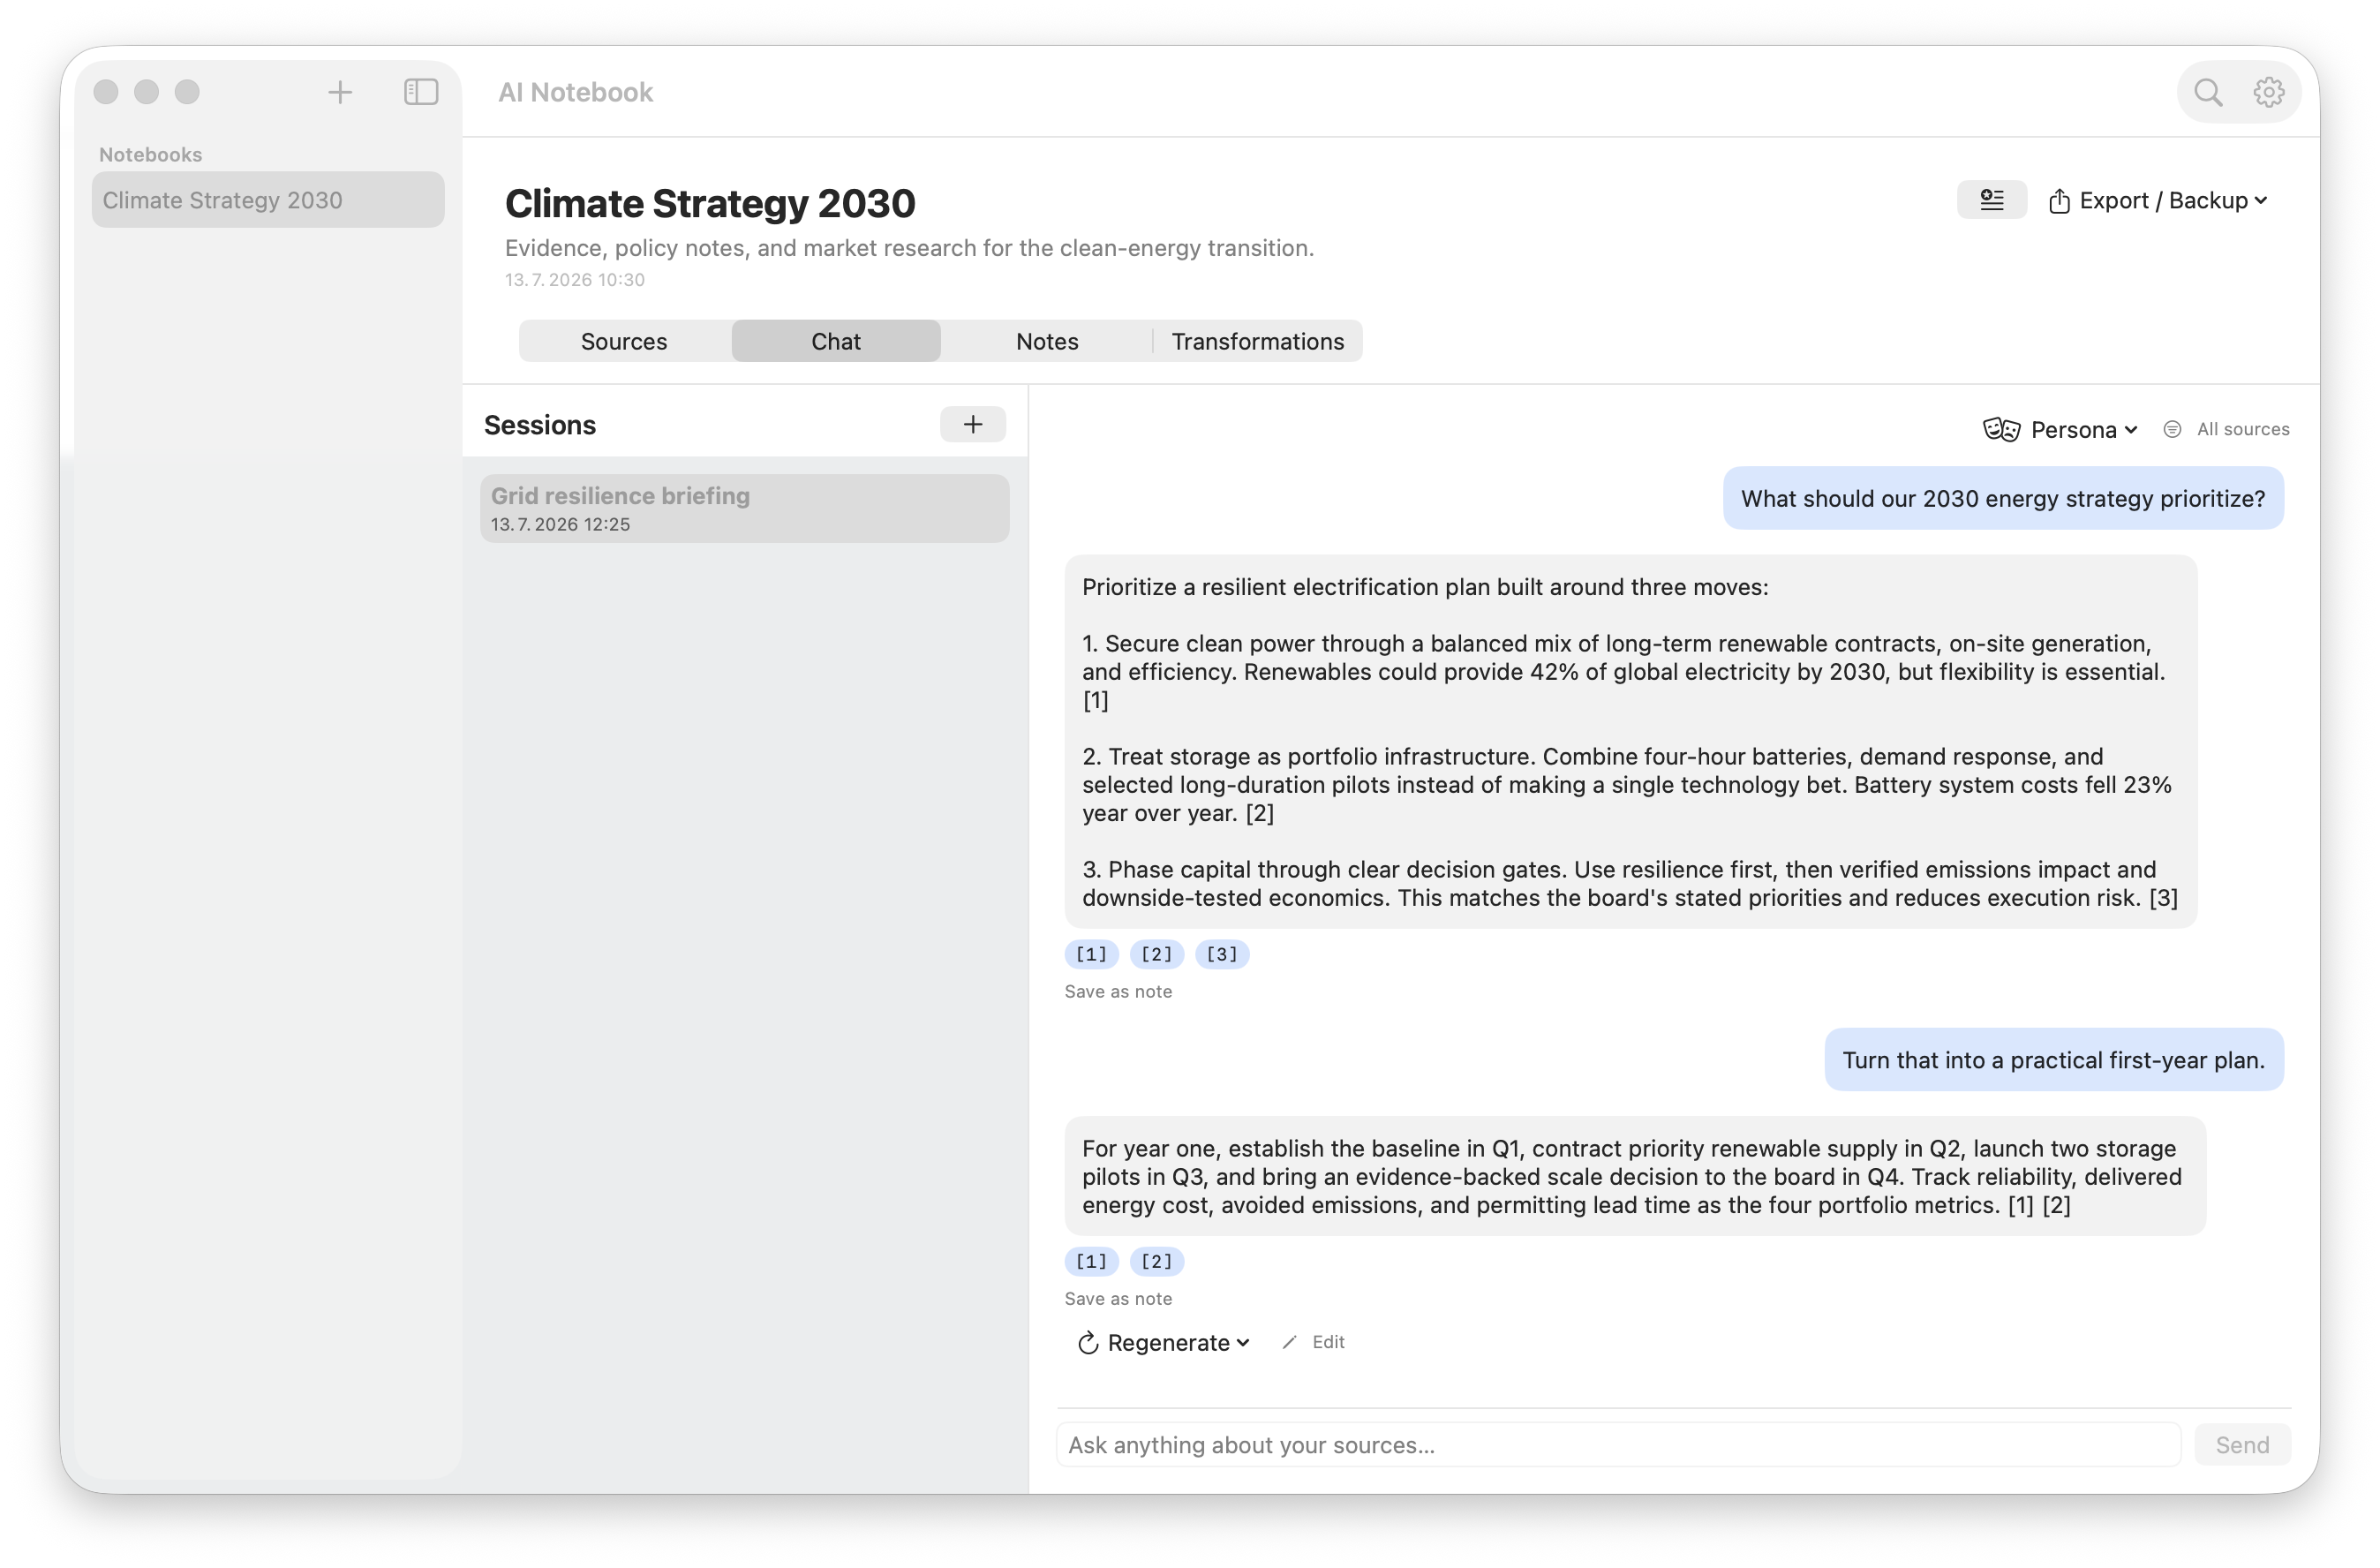Click the 13.7.2026 12:25 session timestamp
The height and width of the screenshot is (1568, 2380).
561,524
